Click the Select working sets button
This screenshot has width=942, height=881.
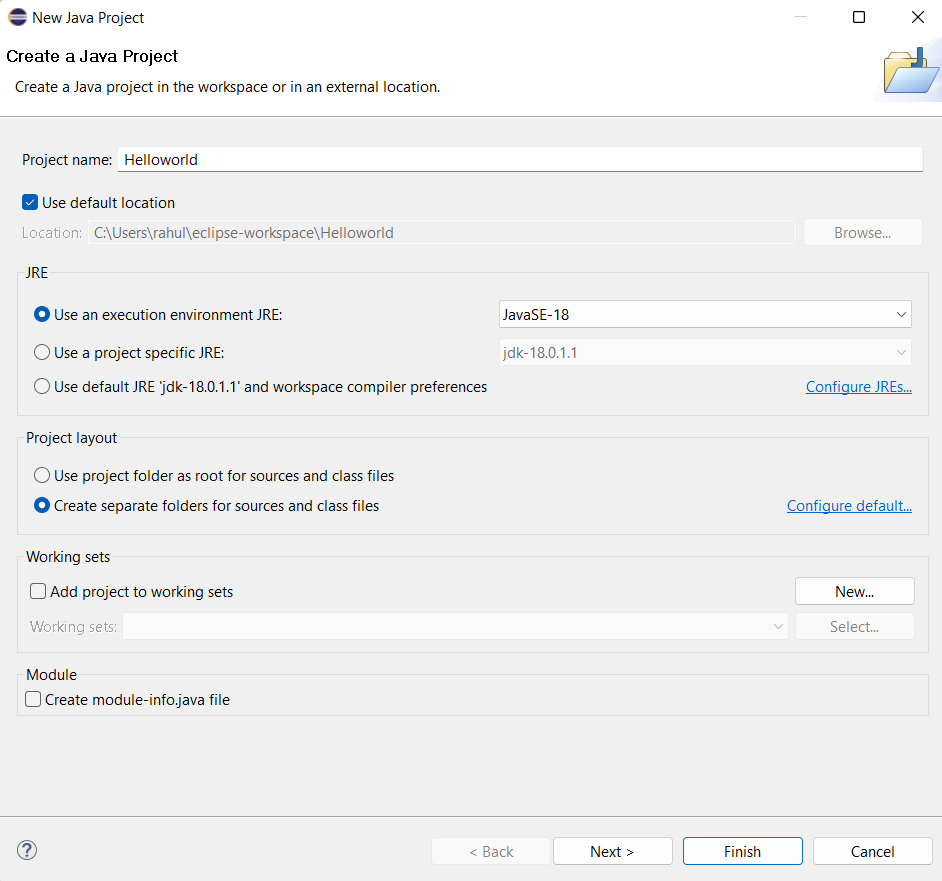pos(854,625)
